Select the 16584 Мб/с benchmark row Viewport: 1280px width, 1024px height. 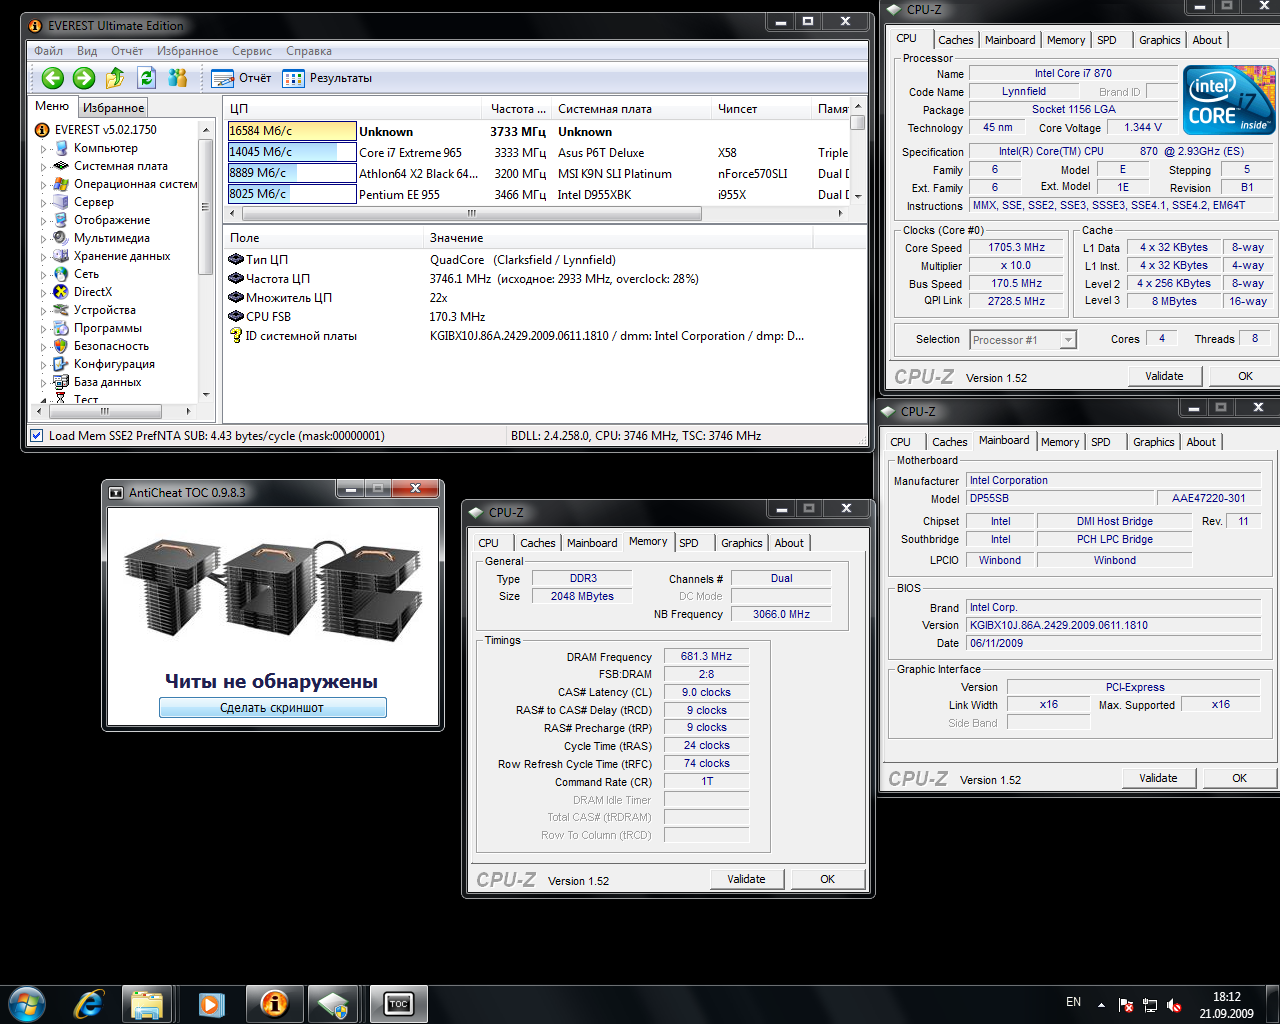[539, 131]
